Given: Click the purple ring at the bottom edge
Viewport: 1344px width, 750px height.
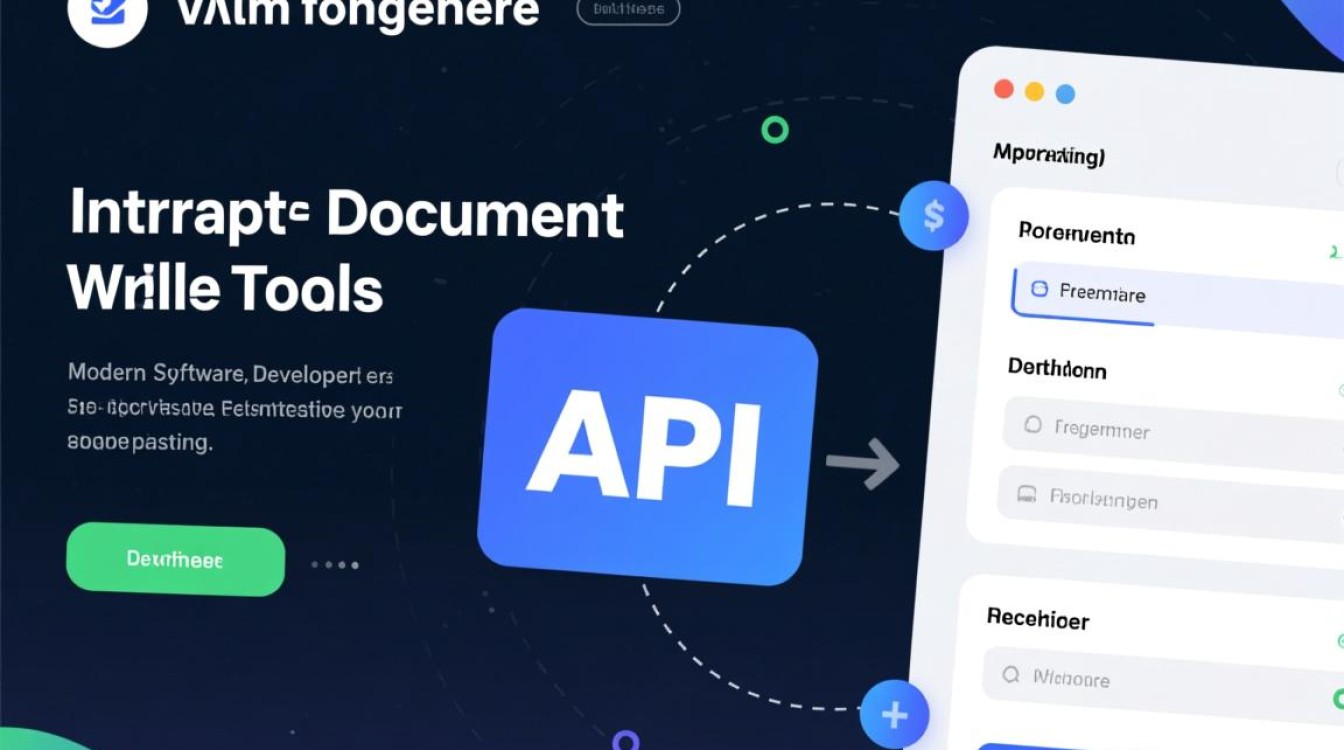Looking at the screenshot, I should 625,741.
